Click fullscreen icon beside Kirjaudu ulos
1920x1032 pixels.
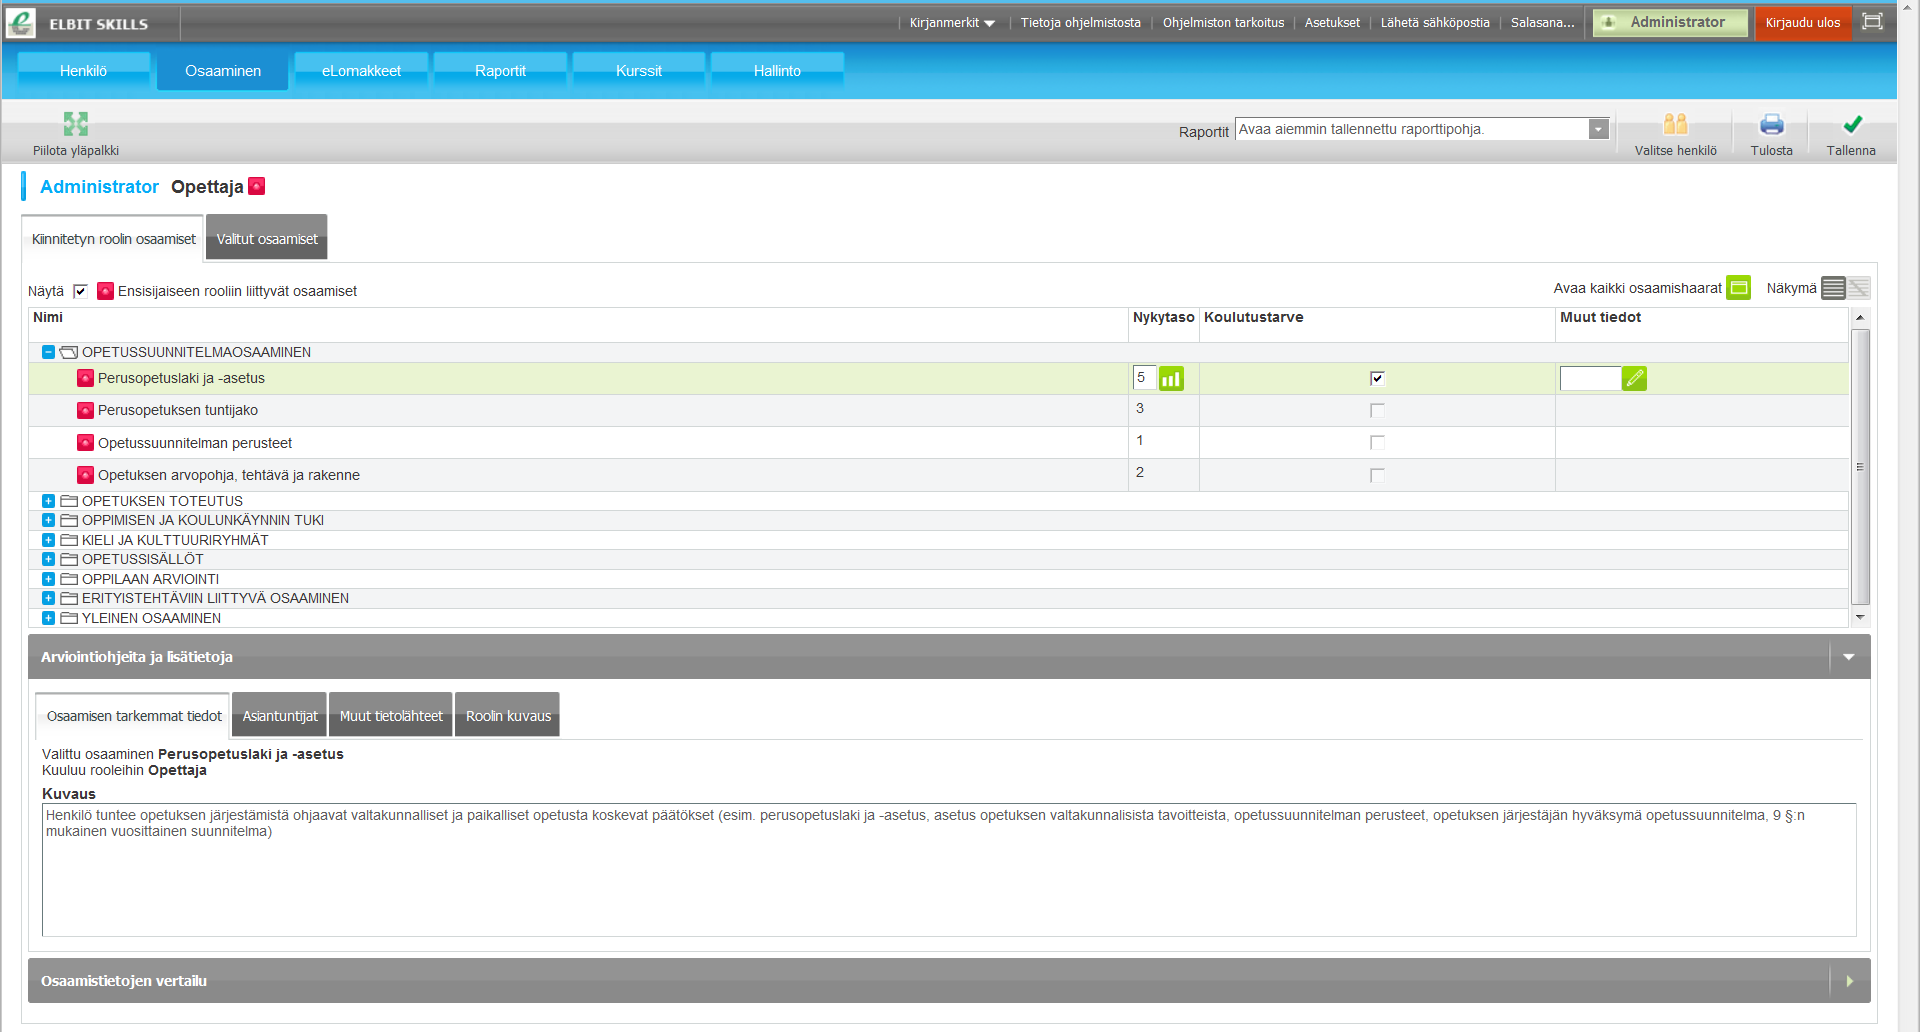1872,21
